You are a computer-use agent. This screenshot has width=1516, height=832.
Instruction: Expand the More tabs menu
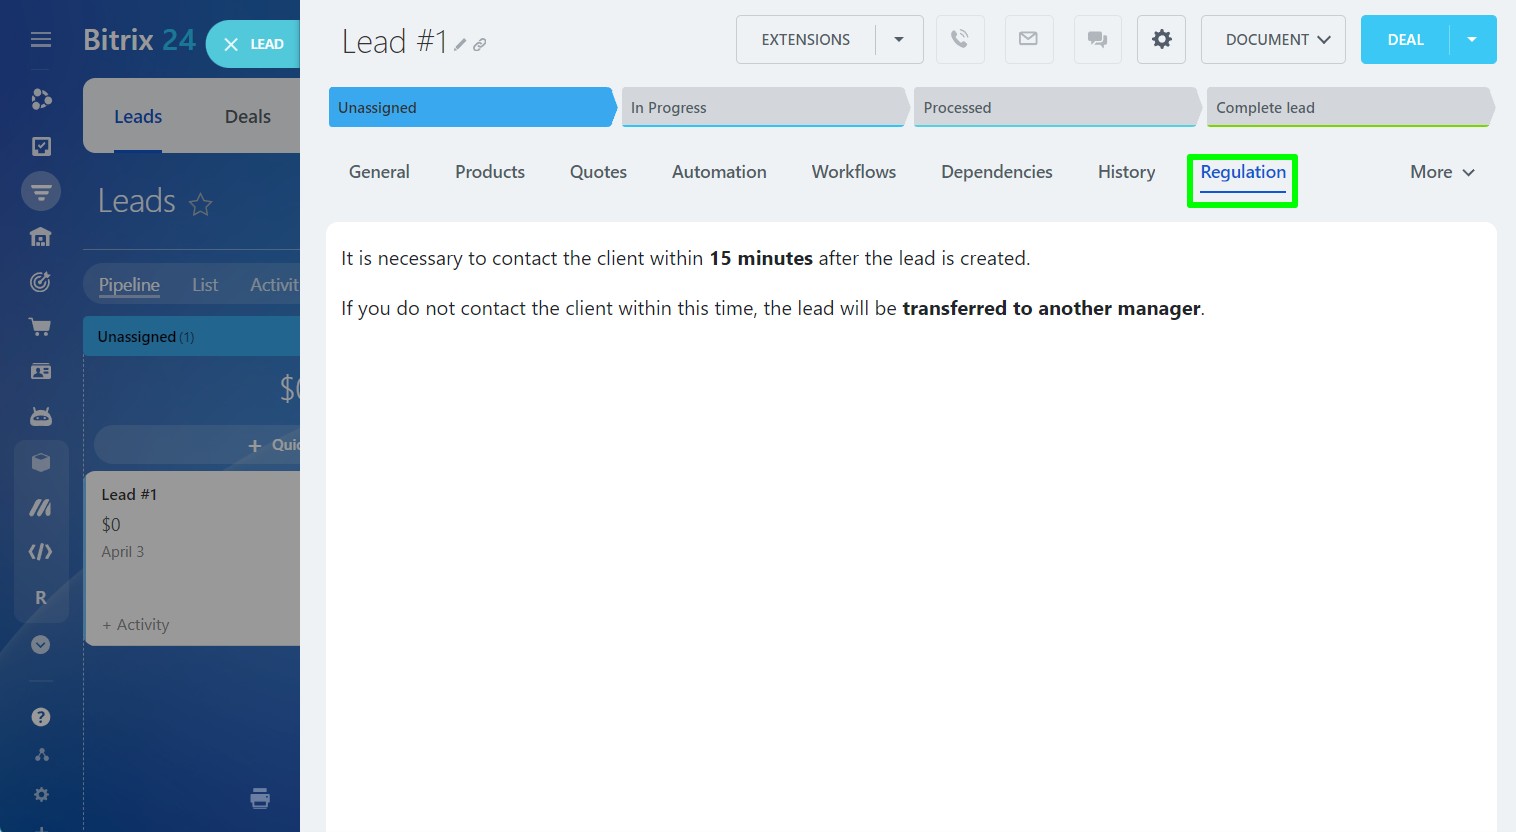click(1442, 172)
